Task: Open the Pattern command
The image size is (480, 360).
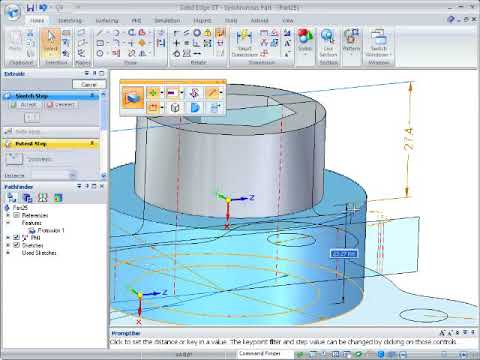Action: (x=351, y=42)
